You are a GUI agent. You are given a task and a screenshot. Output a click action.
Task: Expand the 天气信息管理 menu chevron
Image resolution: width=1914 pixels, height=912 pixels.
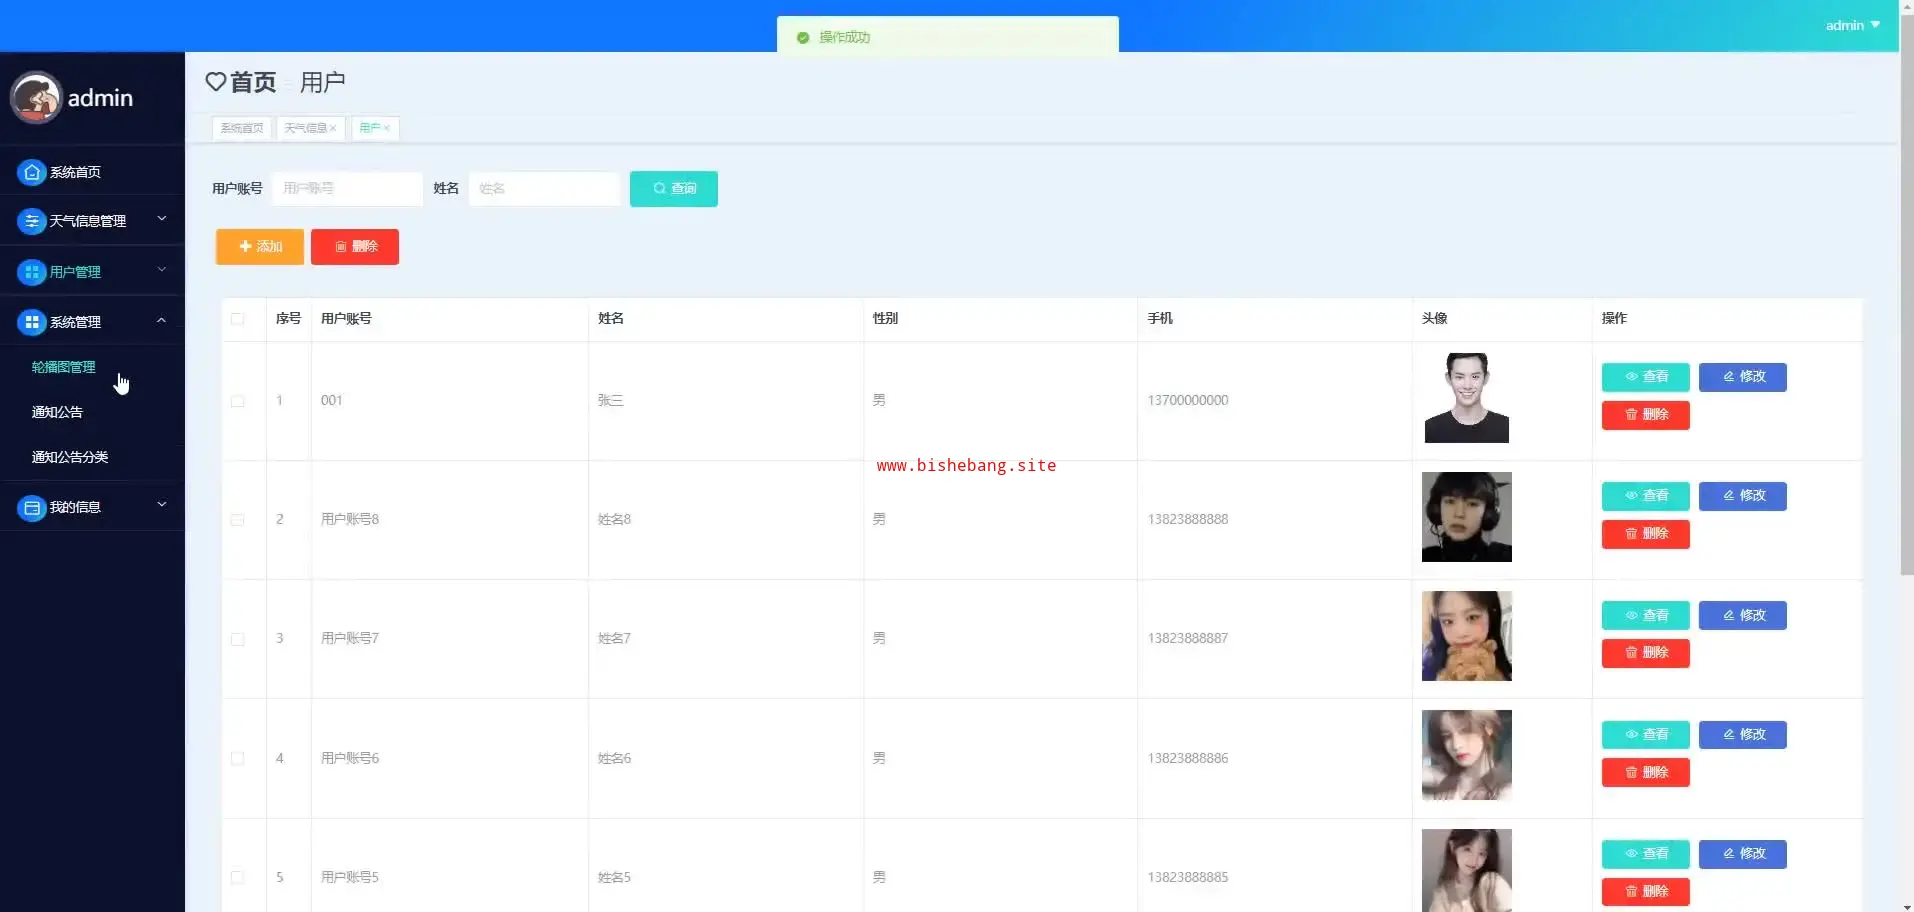162,219
